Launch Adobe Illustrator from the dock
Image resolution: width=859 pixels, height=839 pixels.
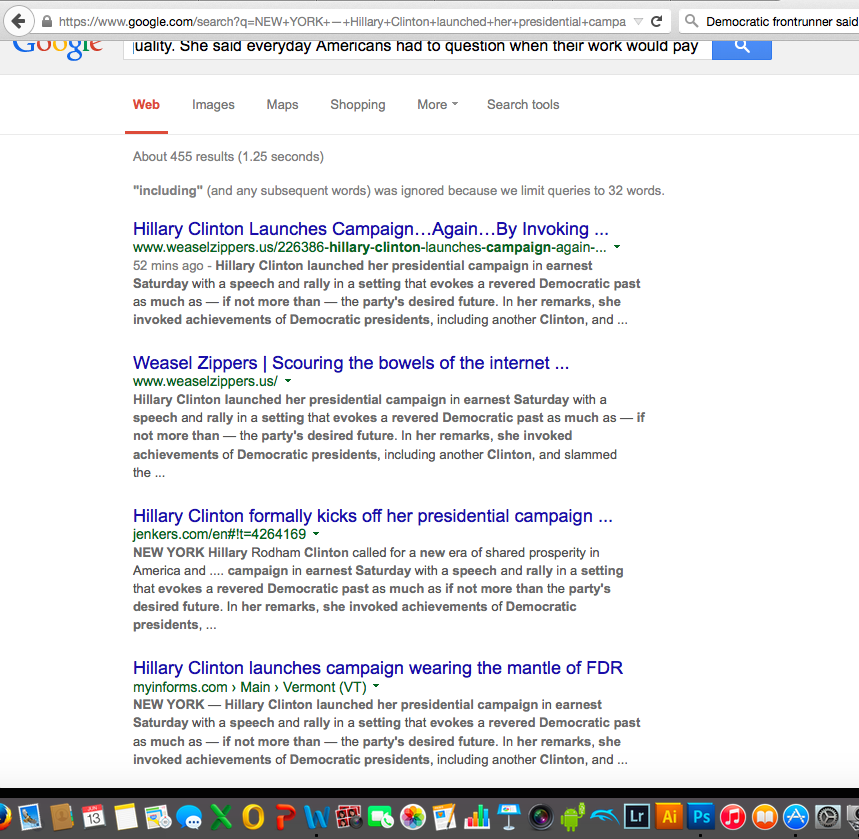(669, 817)
